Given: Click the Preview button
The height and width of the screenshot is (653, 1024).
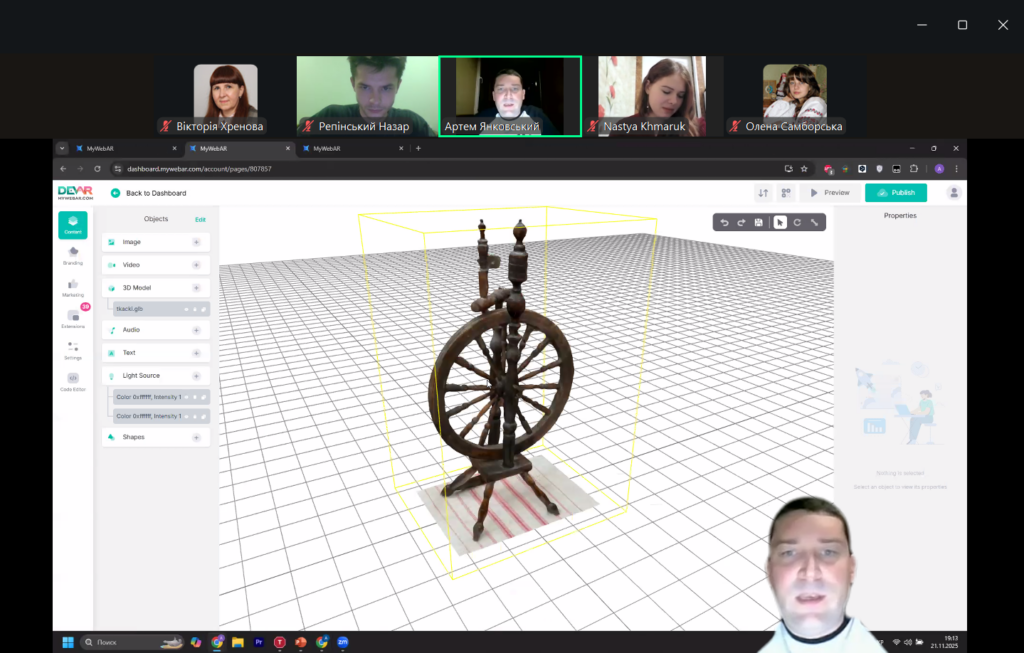Looking at the screenshot, I should click(x=829, y=193).
